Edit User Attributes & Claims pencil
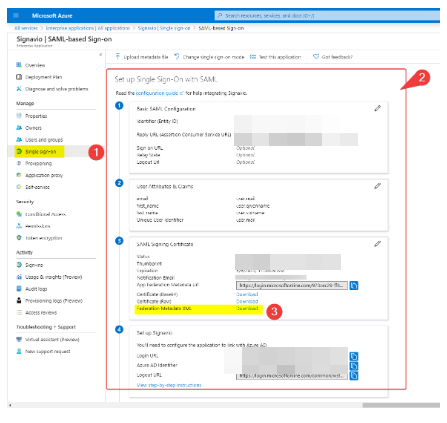Screen dimensions: 447x423 point(377,186)
